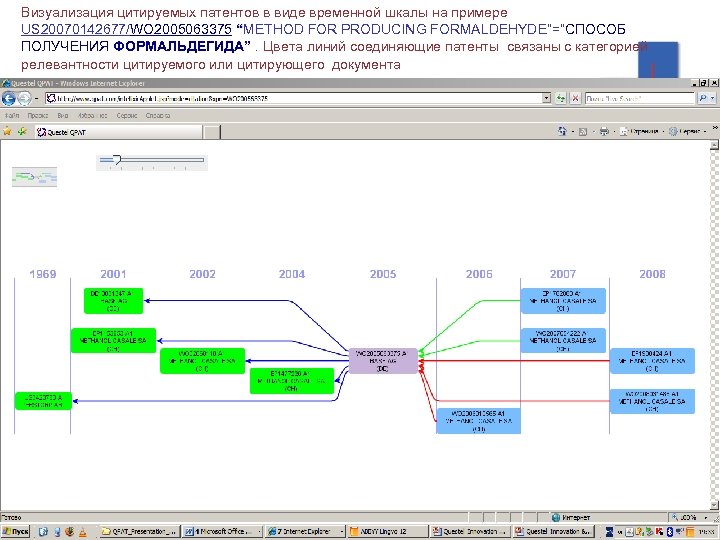
Task: Click the Home page icon in the command bar
Action: pos(562,131)
